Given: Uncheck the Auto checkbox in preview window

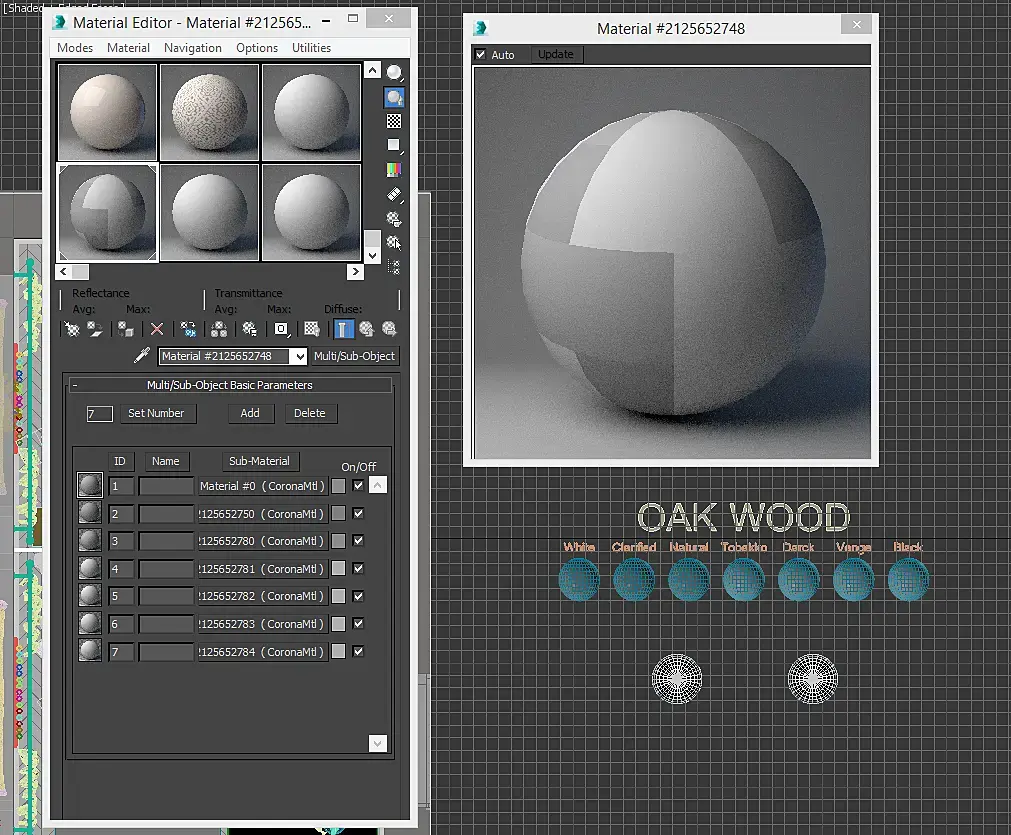Looking at the screenshot, I should click(x=481, y=55).
